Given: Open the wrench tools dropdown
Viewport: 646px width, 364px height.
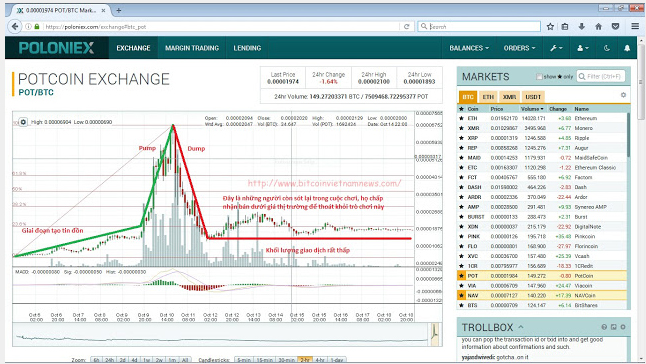Looking at the screenshot, I should pos(556,48).
